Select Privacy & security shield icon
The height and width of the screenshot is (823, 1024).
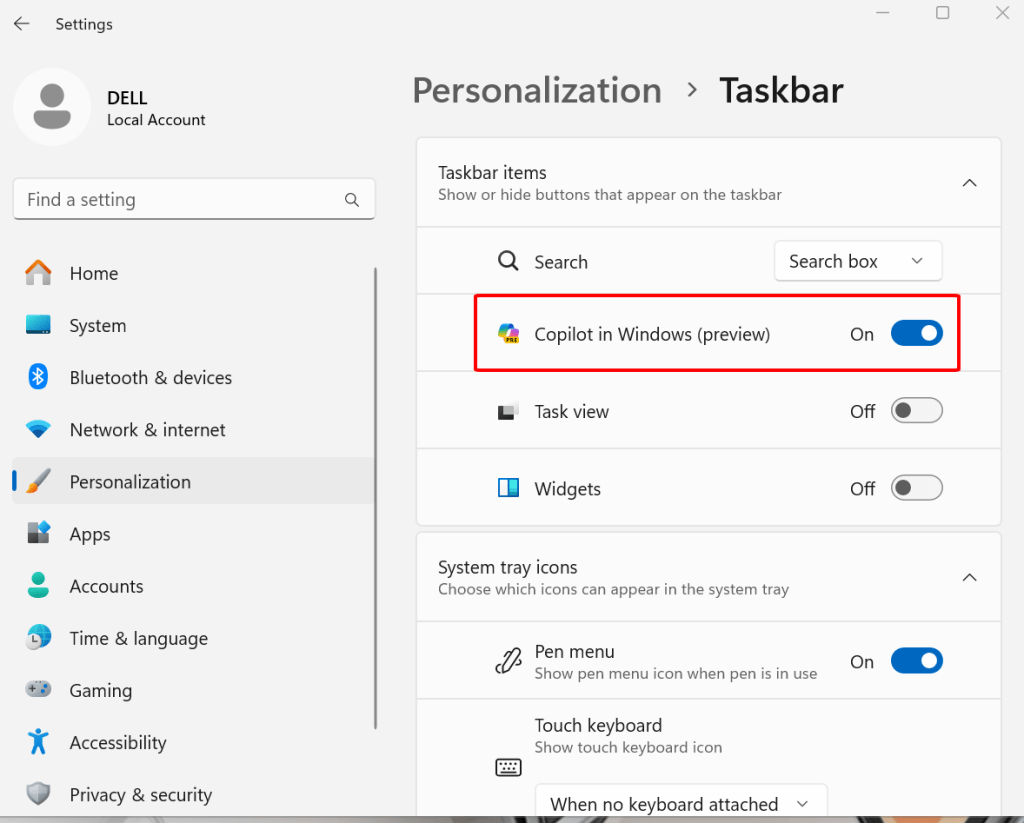37,794
